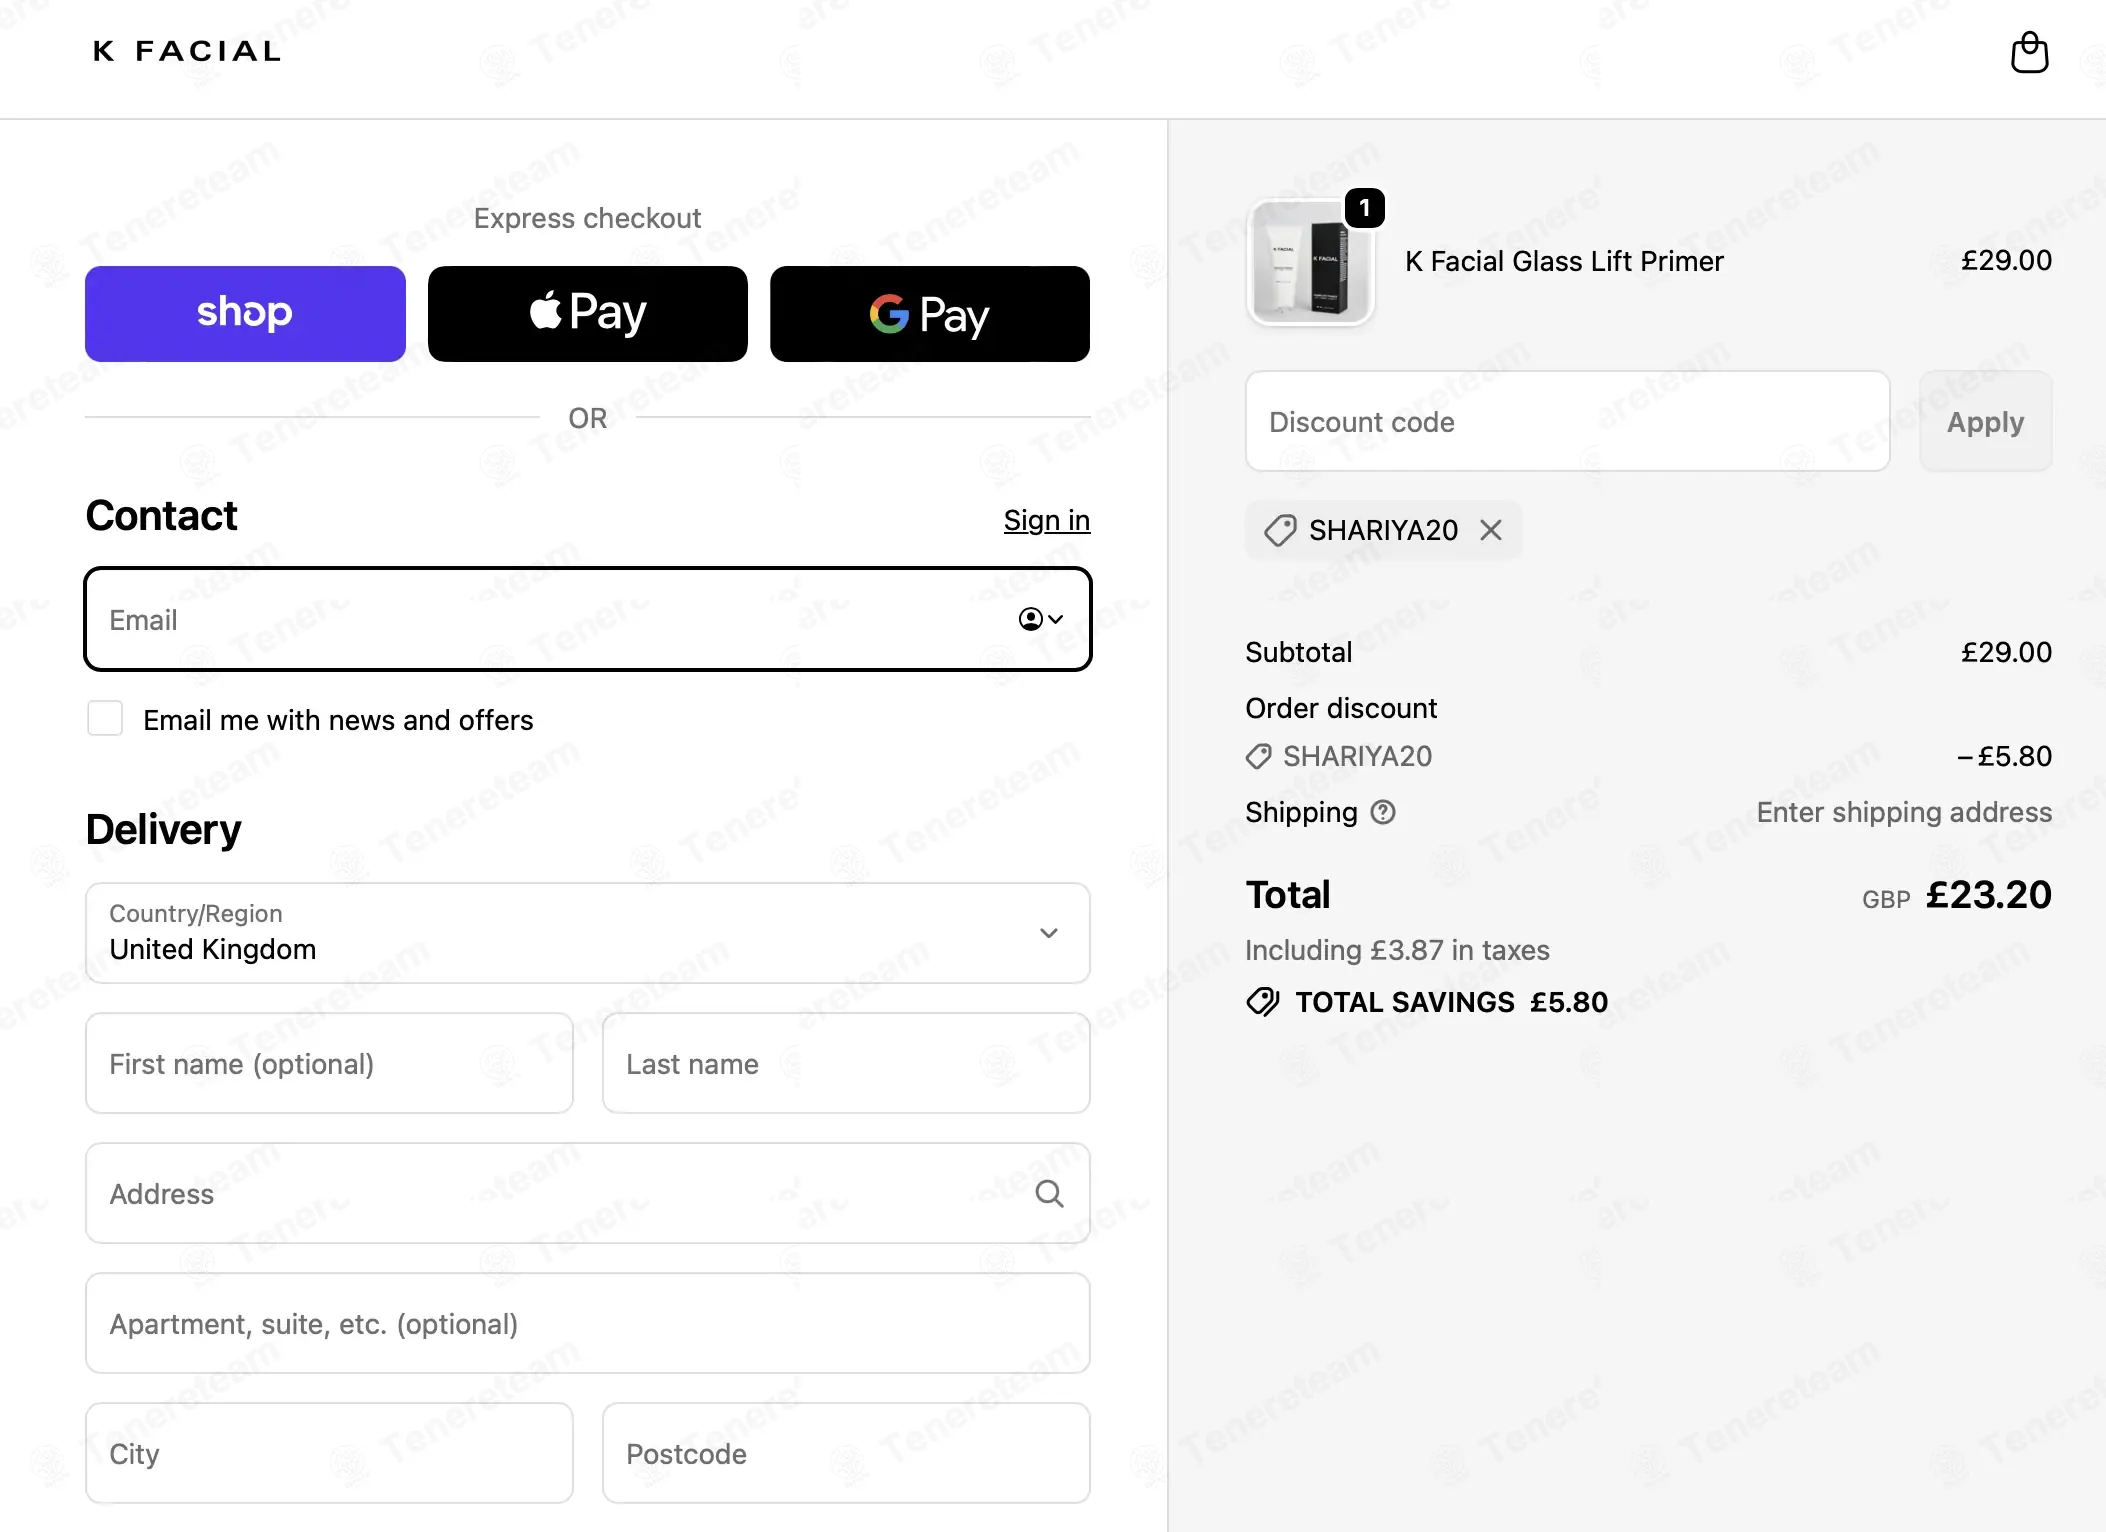Focus the Apartment, suite, etc. field
The height and width of the screenshot is (1532, 2106).
(588, 1323)
